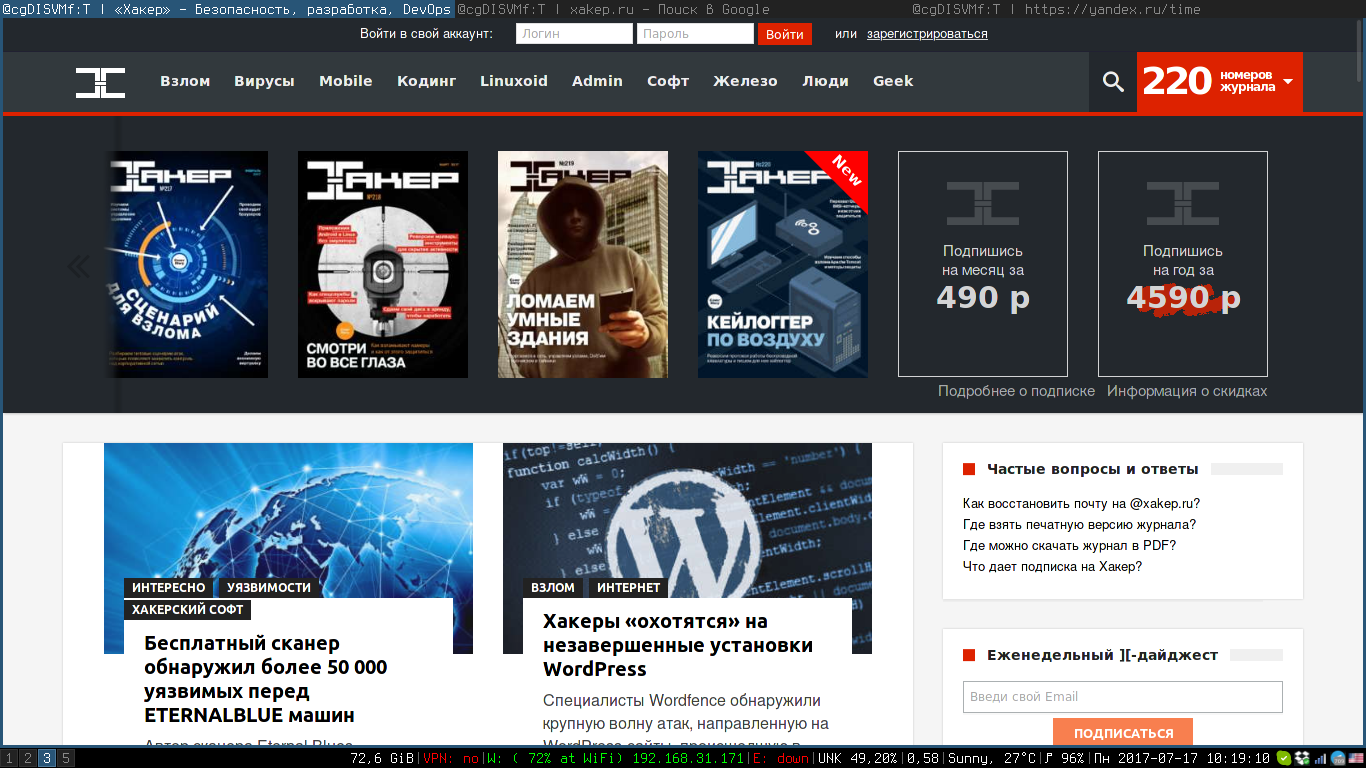Click the blue round tray icon beside the flag
This screenshot has height=768, width=1366.
tap(1337, 759)
